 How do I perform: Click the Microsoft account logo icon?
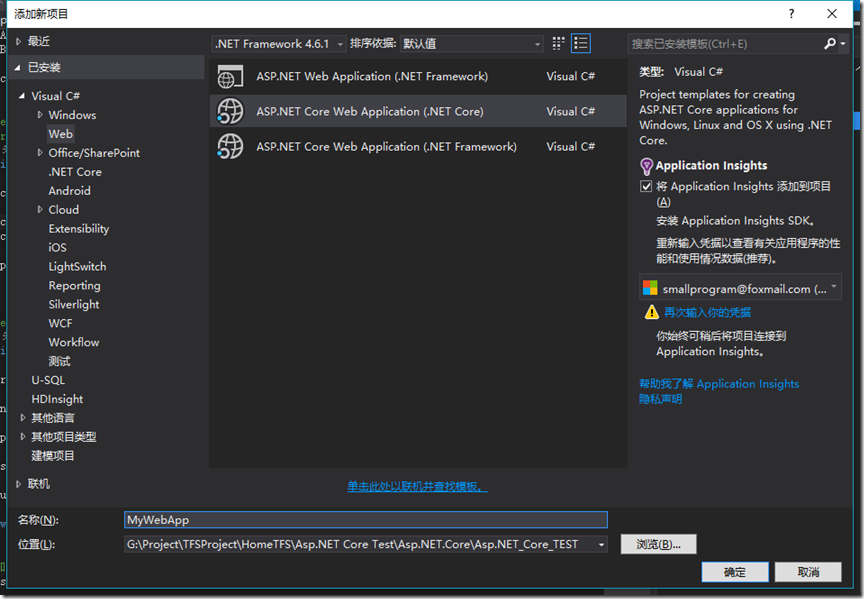pos(650,288)
